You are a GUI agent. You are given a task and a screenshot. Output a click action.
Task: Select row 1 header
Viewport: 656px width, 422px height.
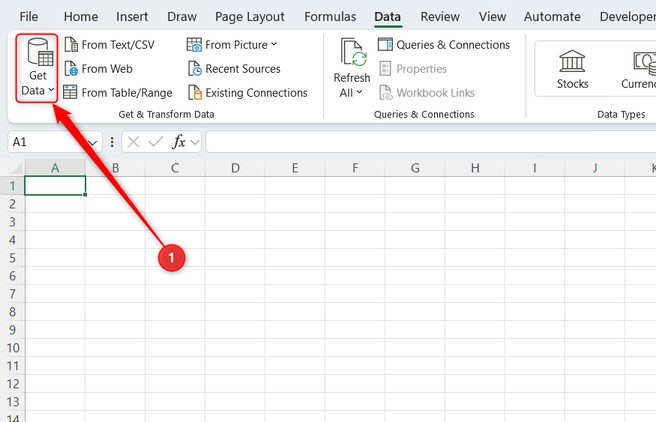click(13, 186)
